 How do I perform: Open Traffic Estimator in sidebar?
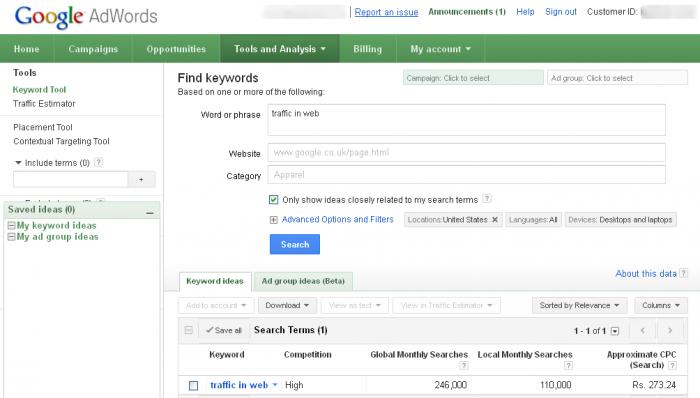[x=44, y=104]
